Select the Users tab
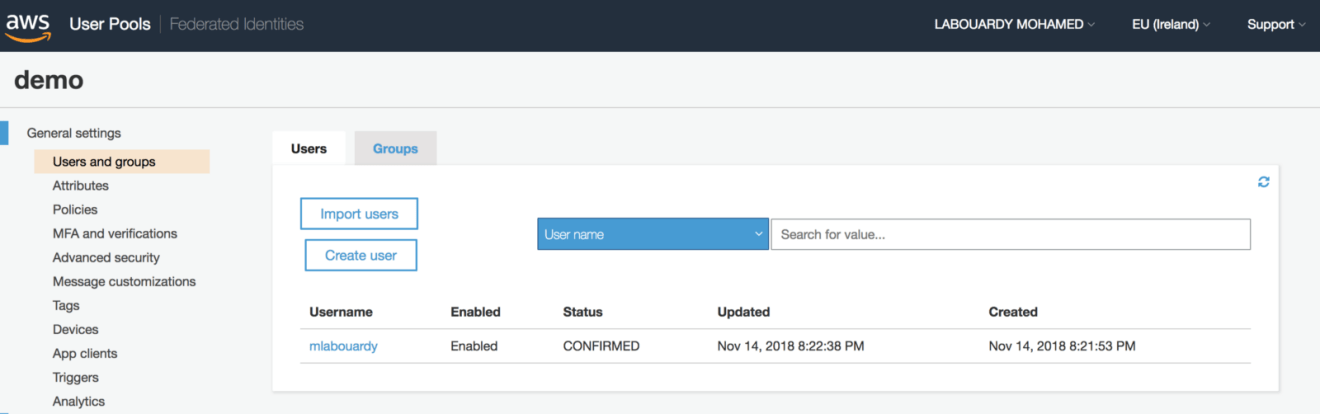 click(309, 148)
